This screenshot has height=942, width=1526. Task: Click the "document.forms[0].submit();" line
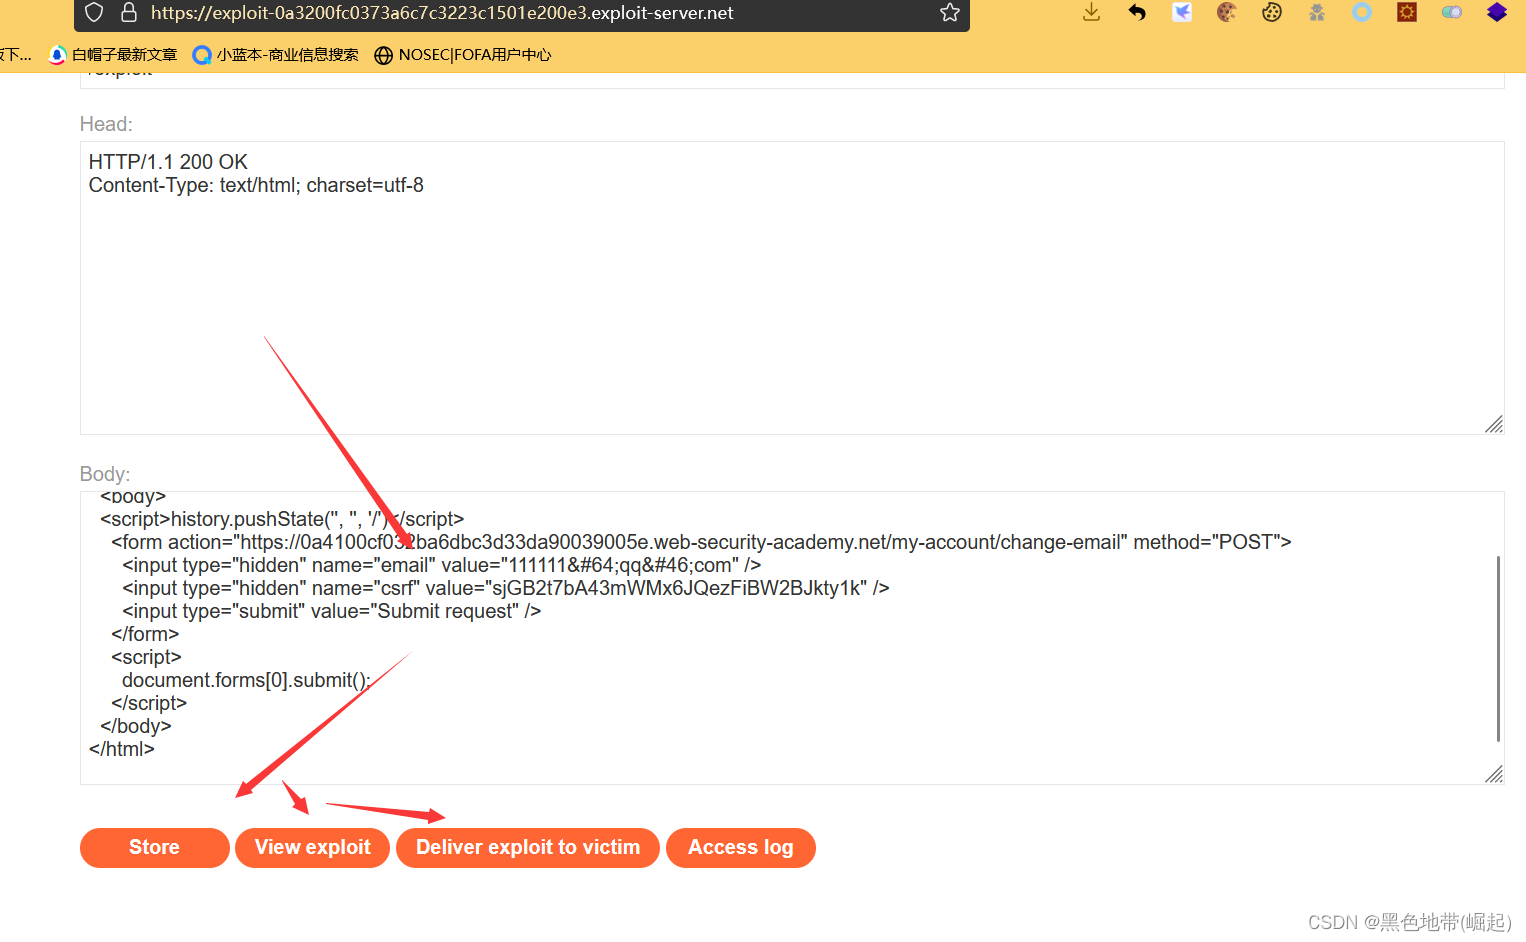(246, 680)
